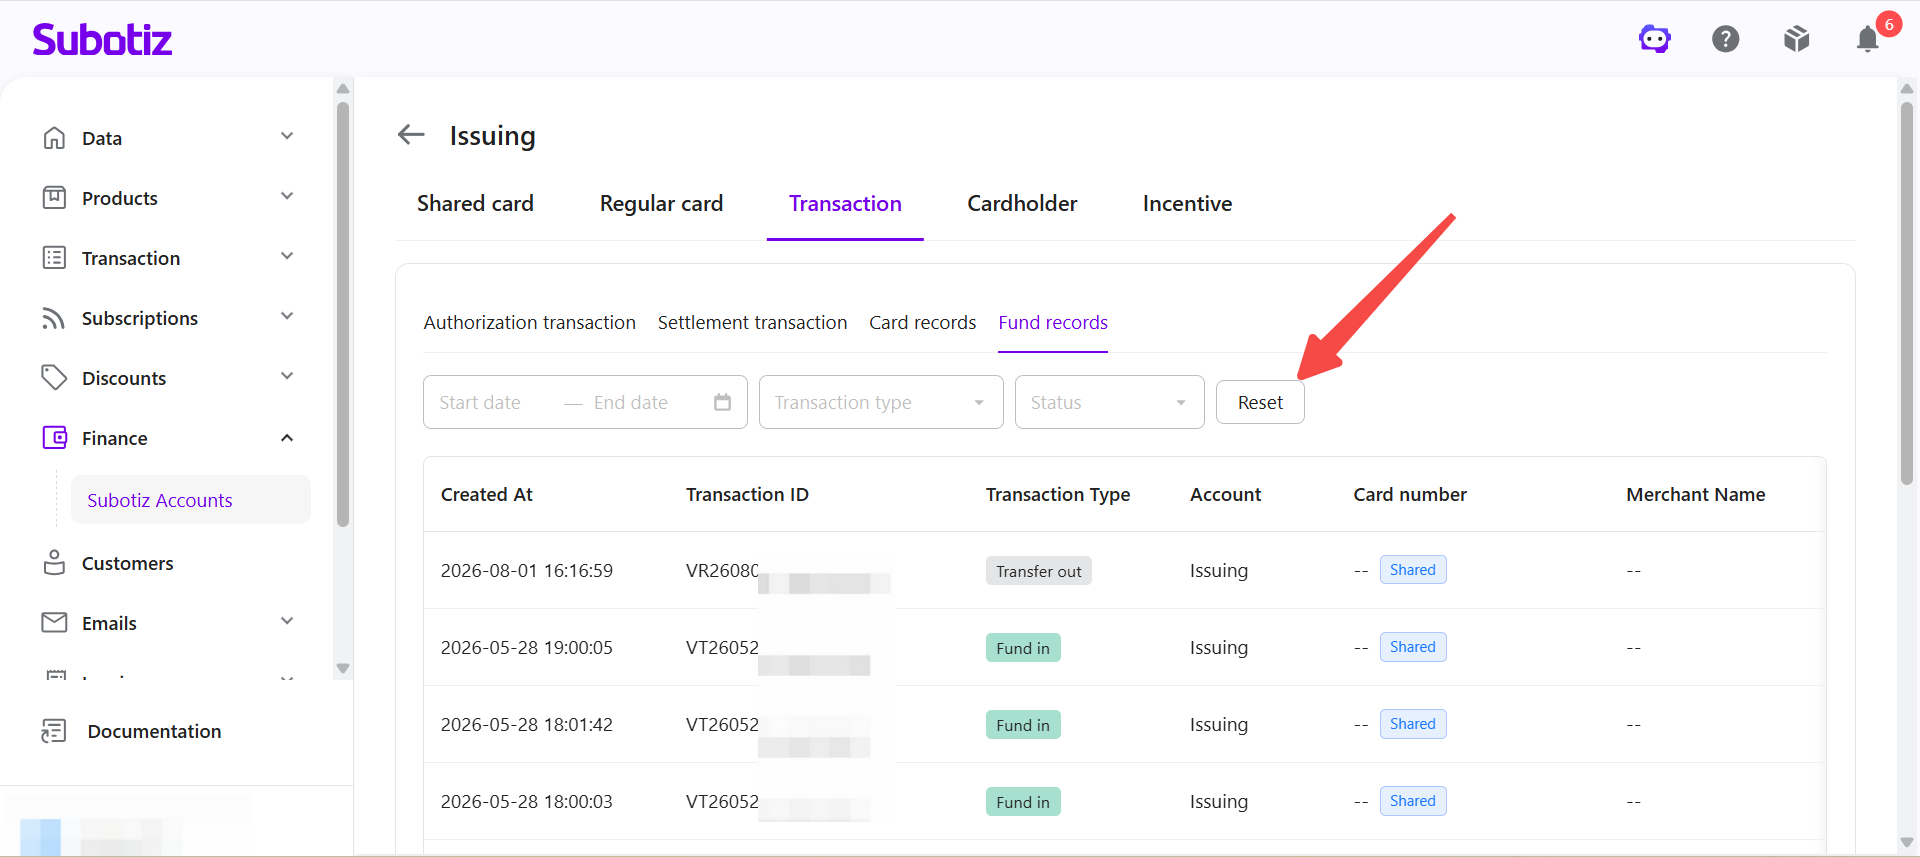Click Fund in tag on the 18:01:42 row
The width and height of the screenshot is (1920, 857).
(x=1023, y=725)
